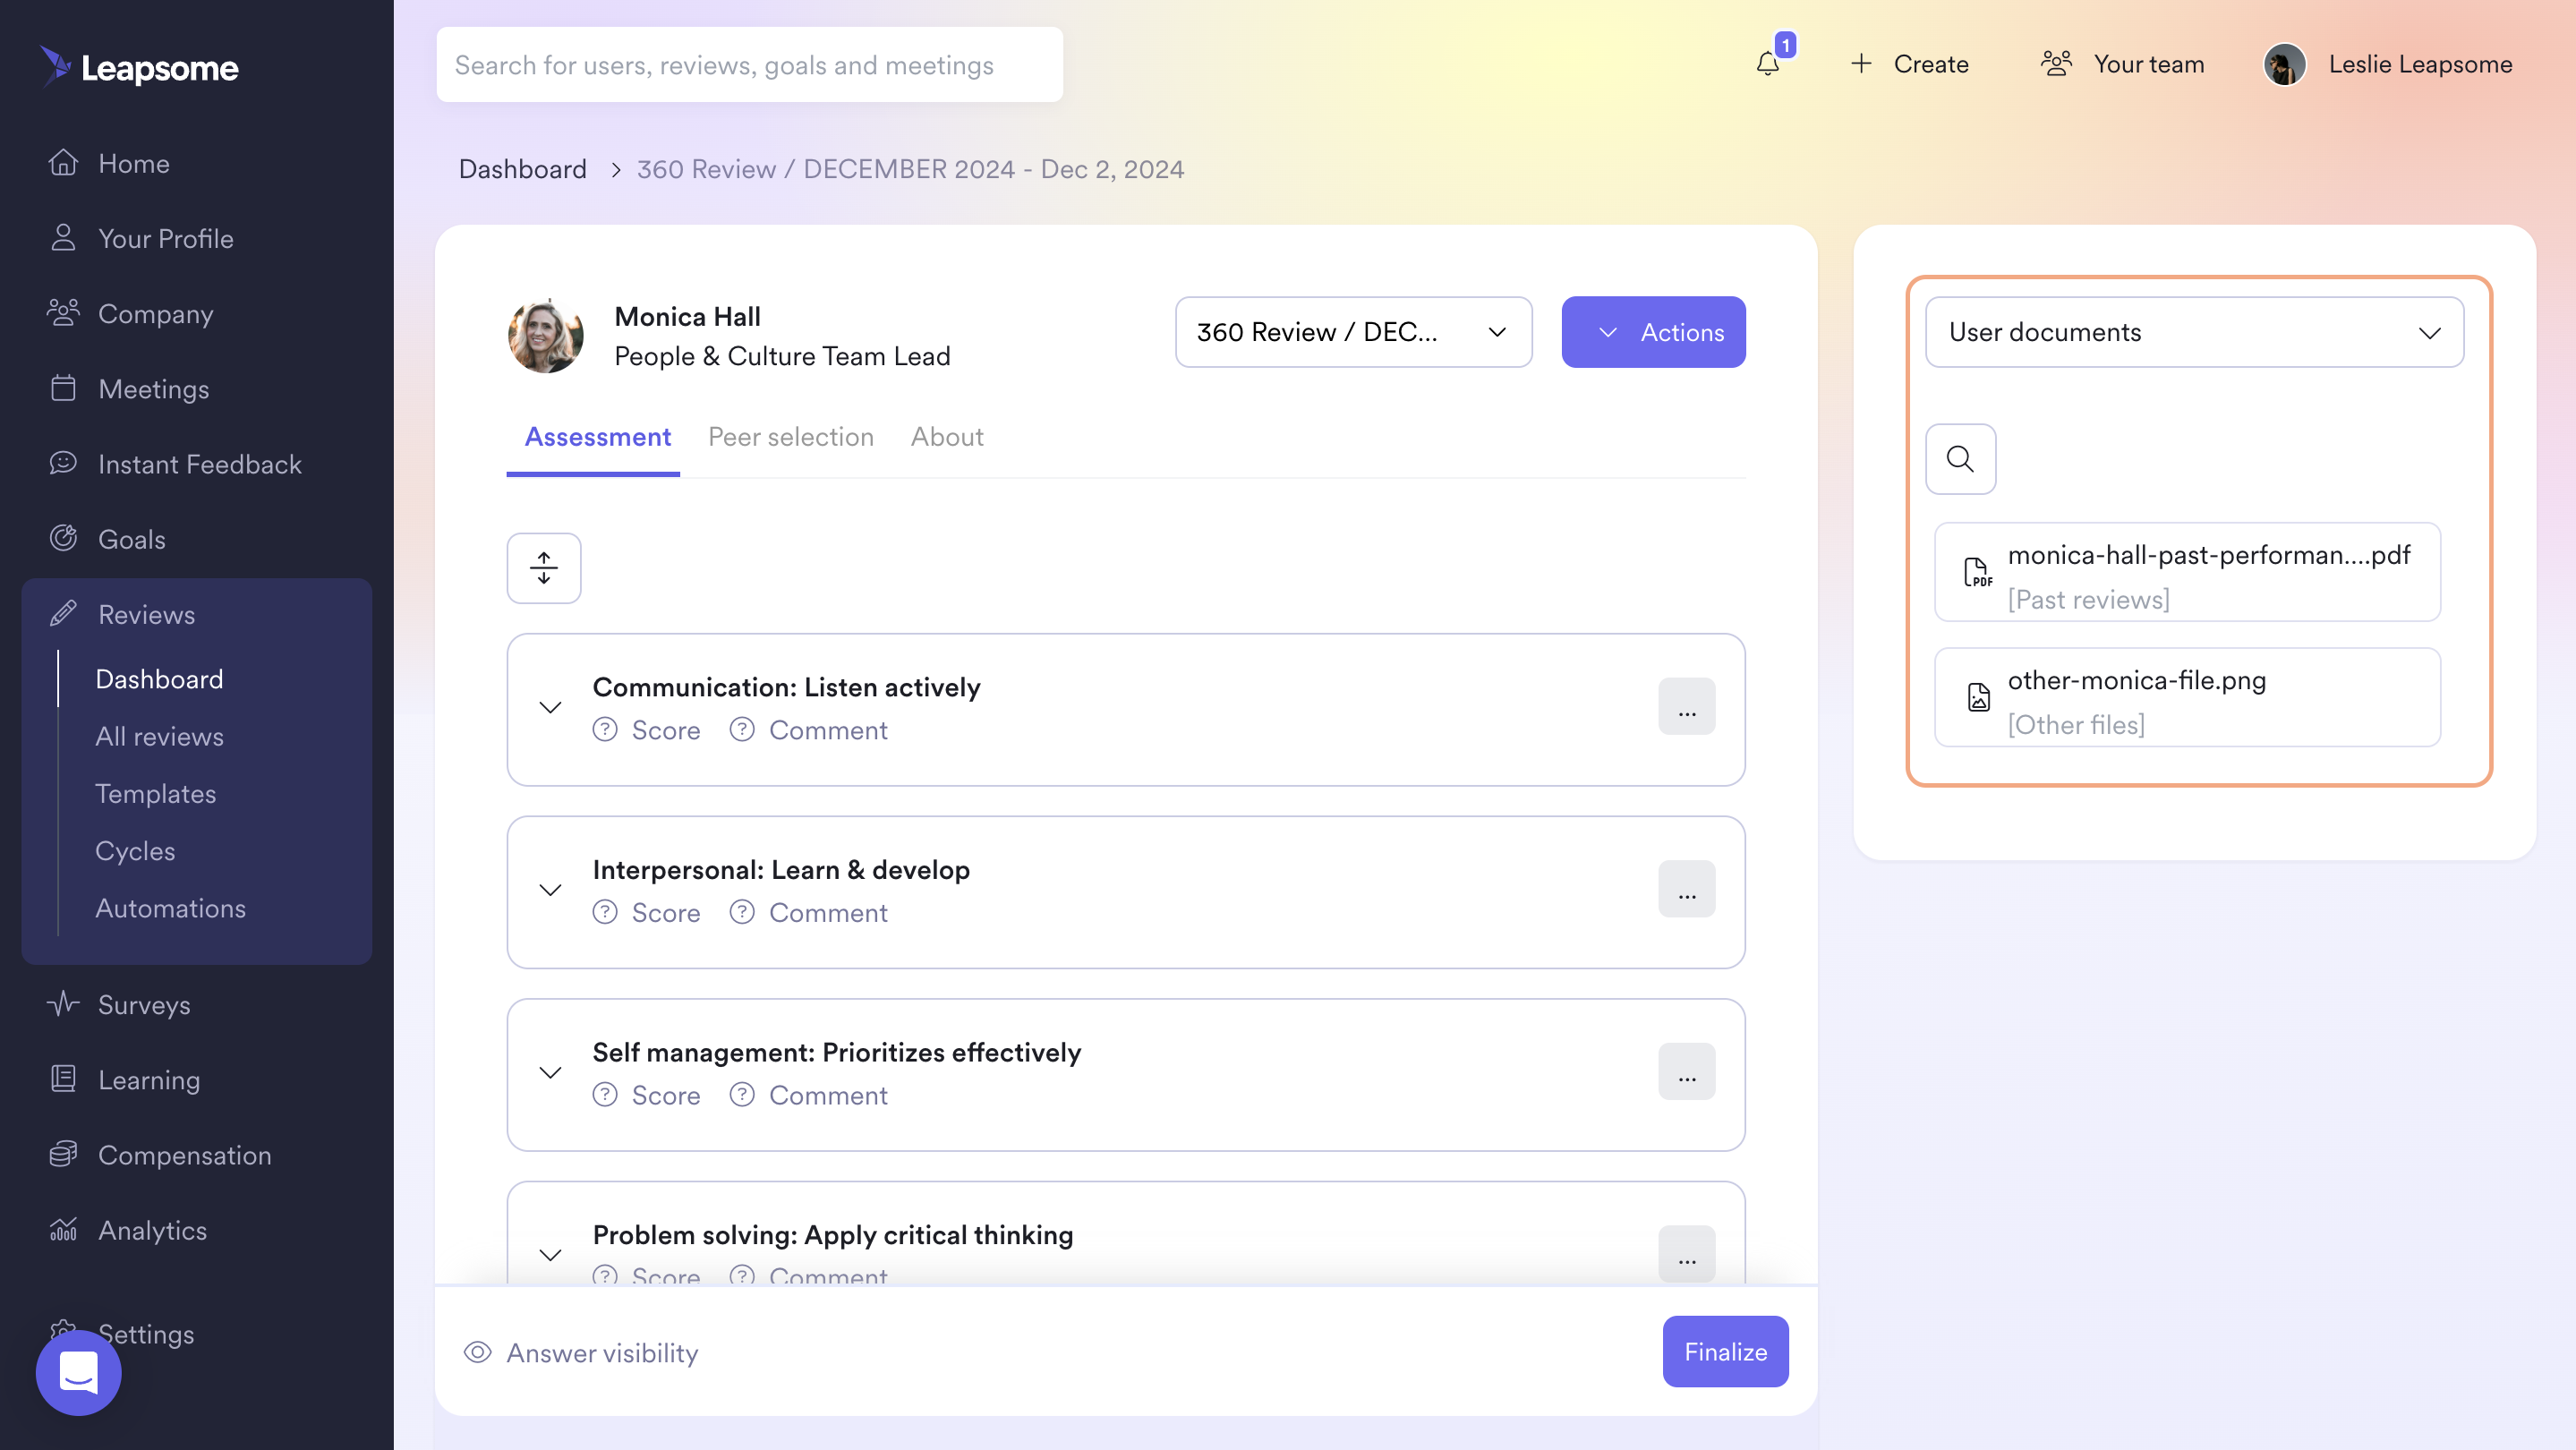Viewport: 2576px width, 1450px height.
Task: Click Dashboard breadcrumb link
Action: (522, 169)
